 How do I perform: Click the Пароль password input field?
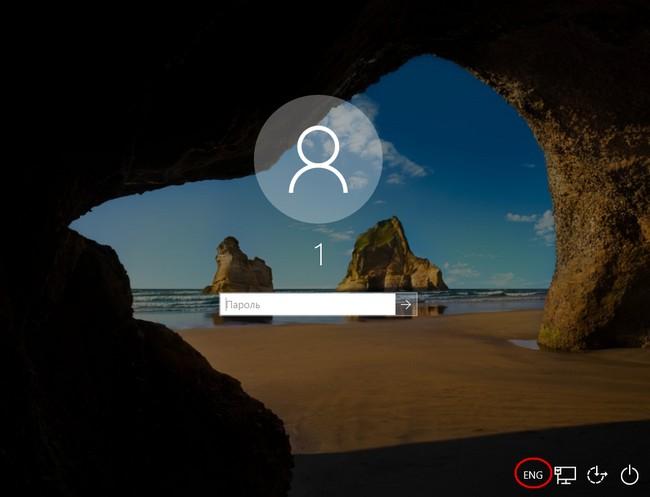coord(307,305)
